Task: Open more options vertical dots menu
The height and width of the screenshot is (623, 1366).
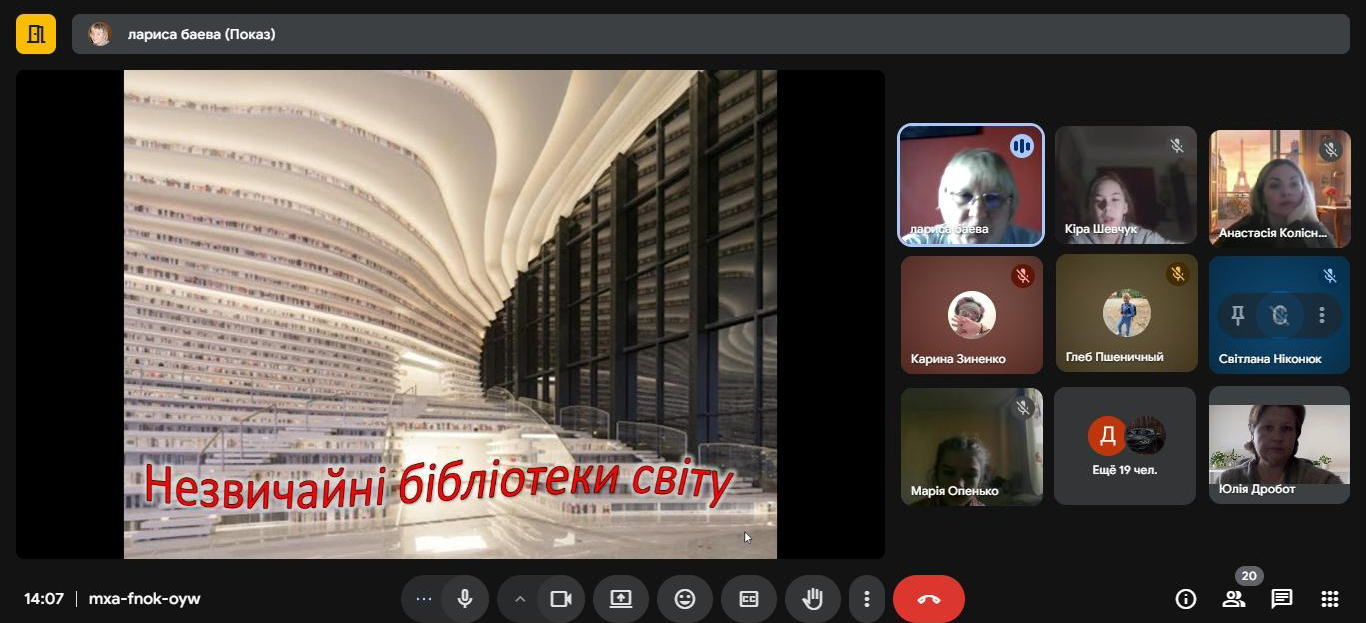Action: coord(866,599)
